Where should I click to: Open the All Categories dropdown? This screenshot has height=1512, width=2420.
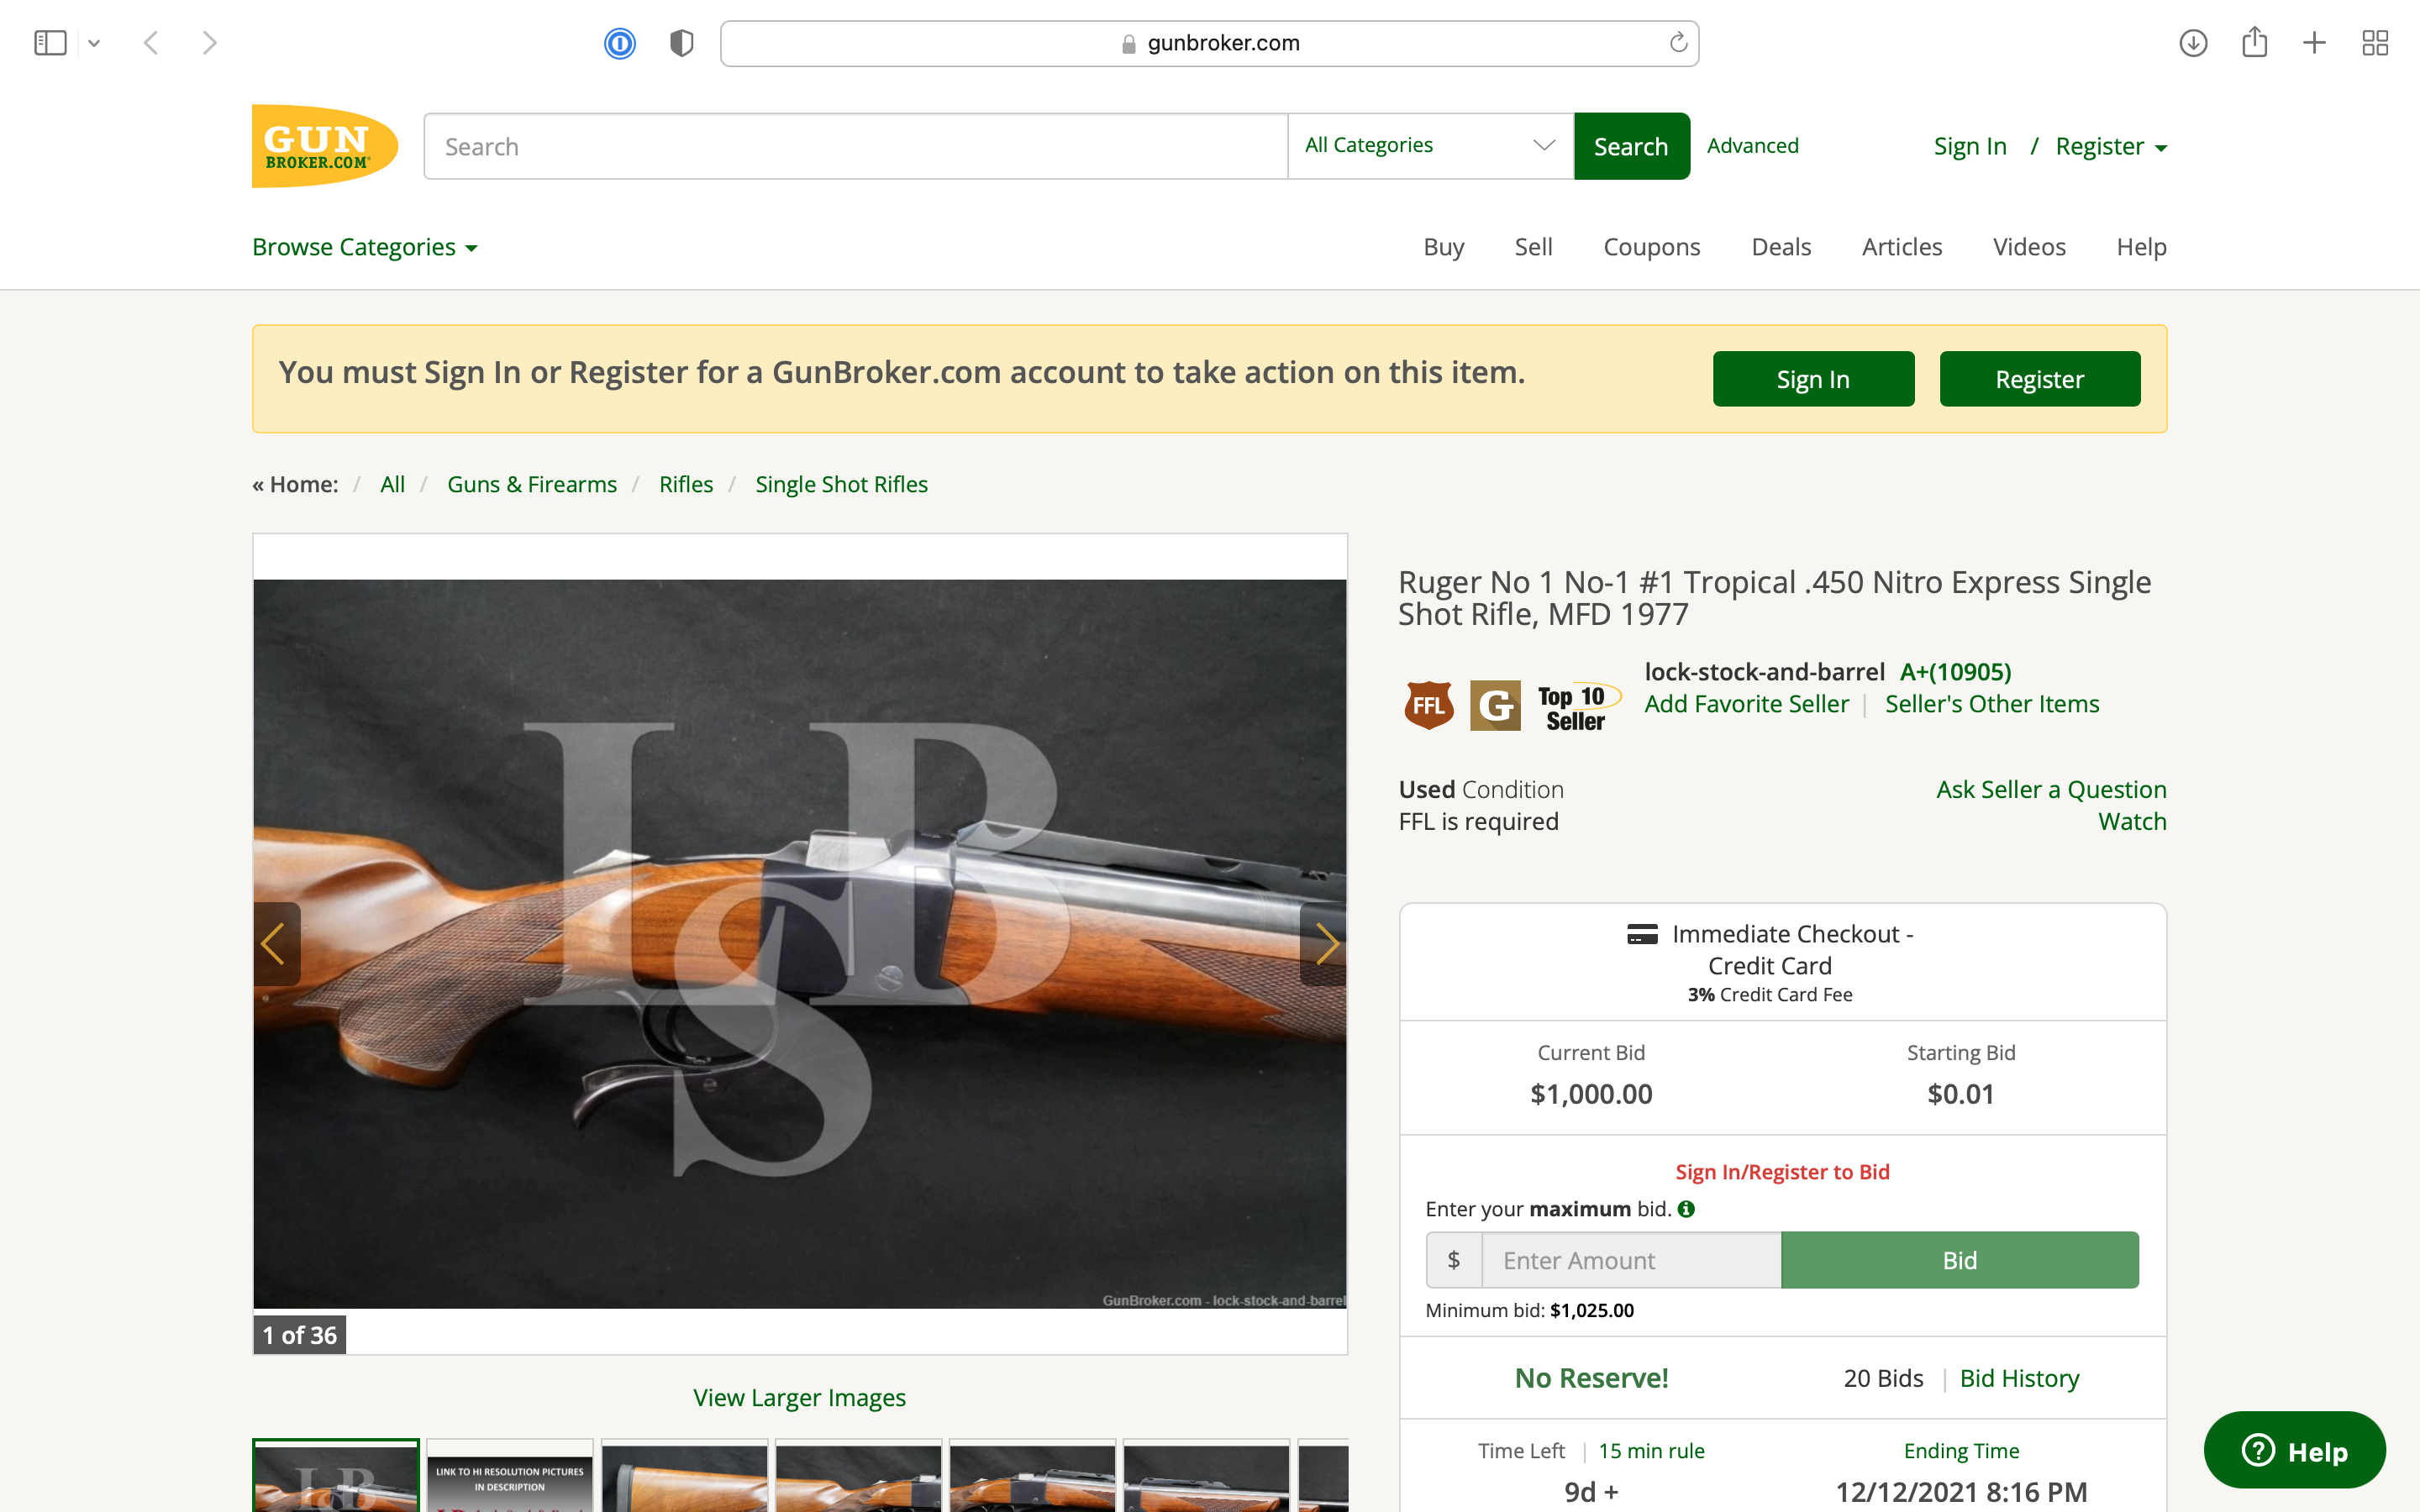(x=1430, y=146)
